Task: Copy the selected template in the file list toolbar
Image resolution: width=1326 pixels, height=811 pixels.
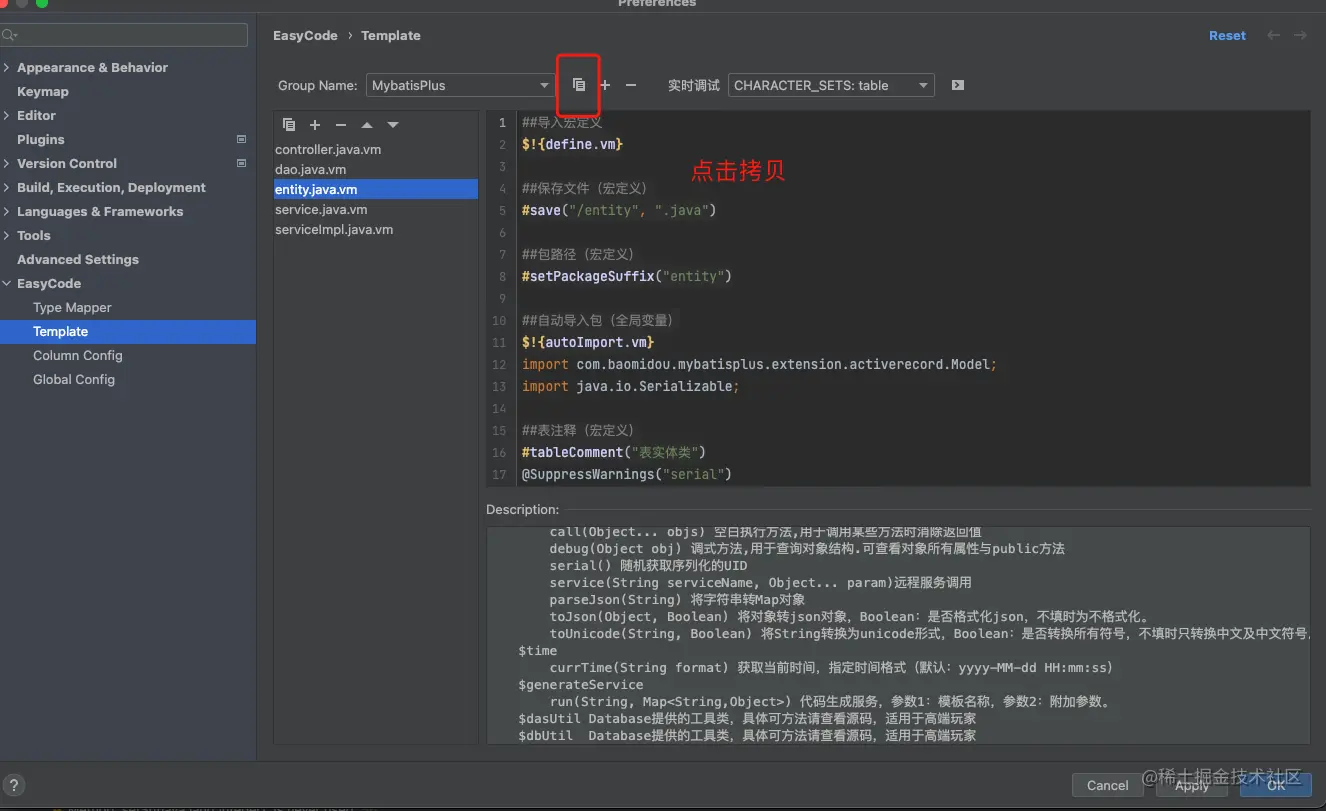Action: pos(289,125)
